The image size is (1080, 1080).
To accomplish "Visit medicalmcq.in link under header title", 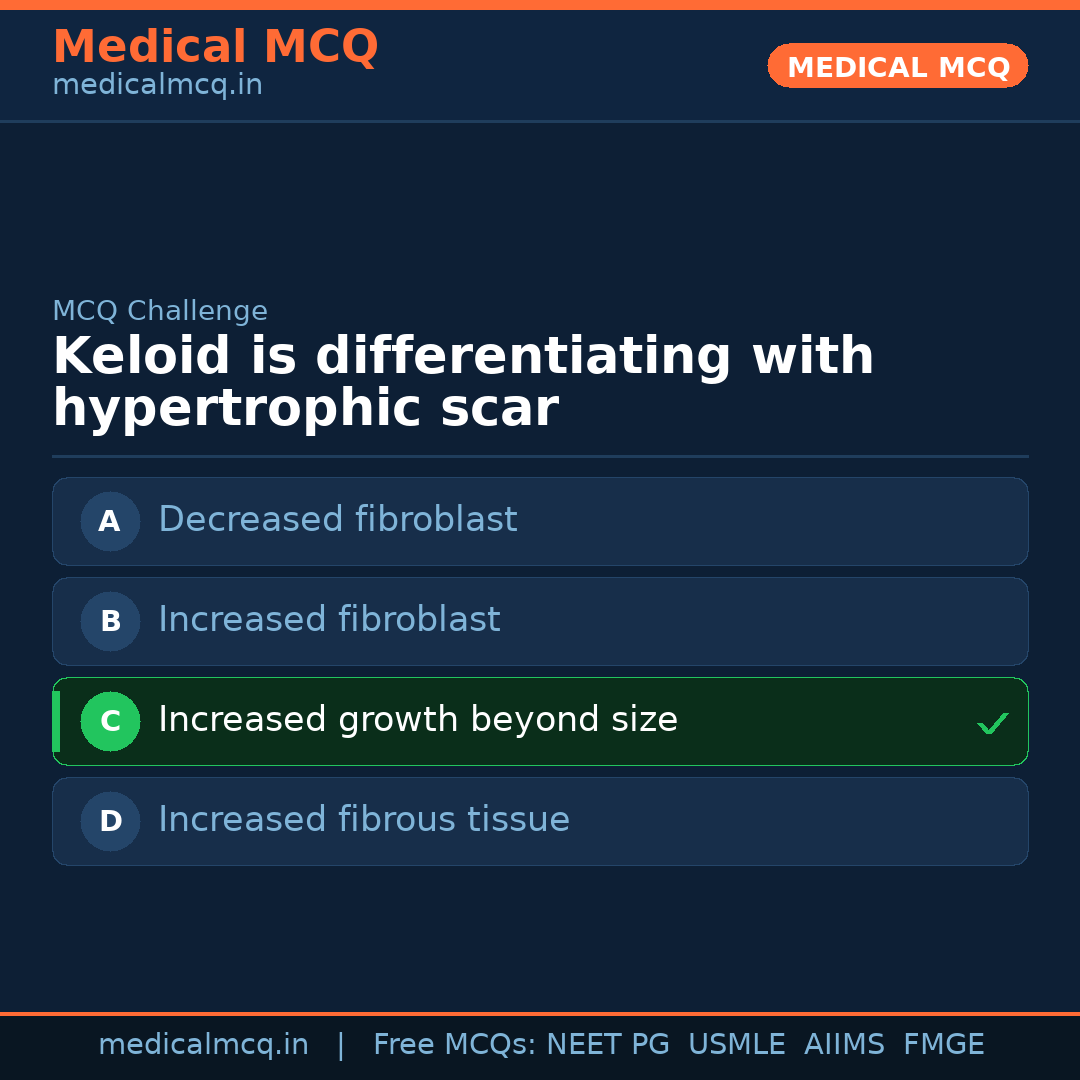I will (157, 86).
